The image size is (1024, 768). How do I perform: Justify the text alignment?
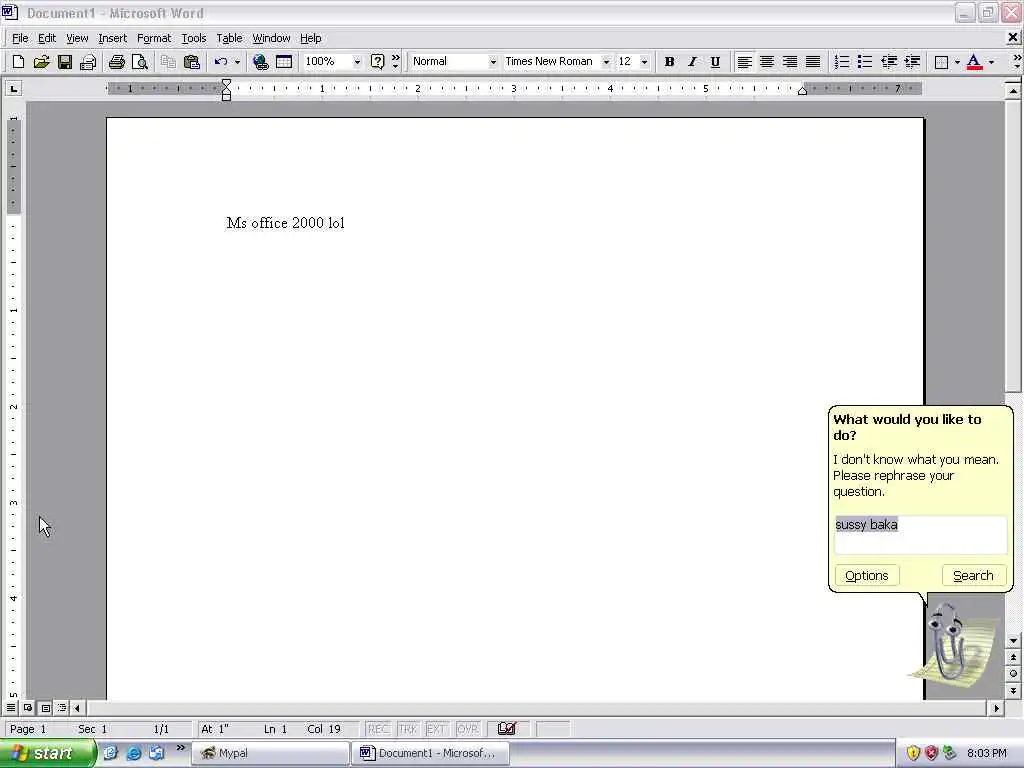point(813,62)
